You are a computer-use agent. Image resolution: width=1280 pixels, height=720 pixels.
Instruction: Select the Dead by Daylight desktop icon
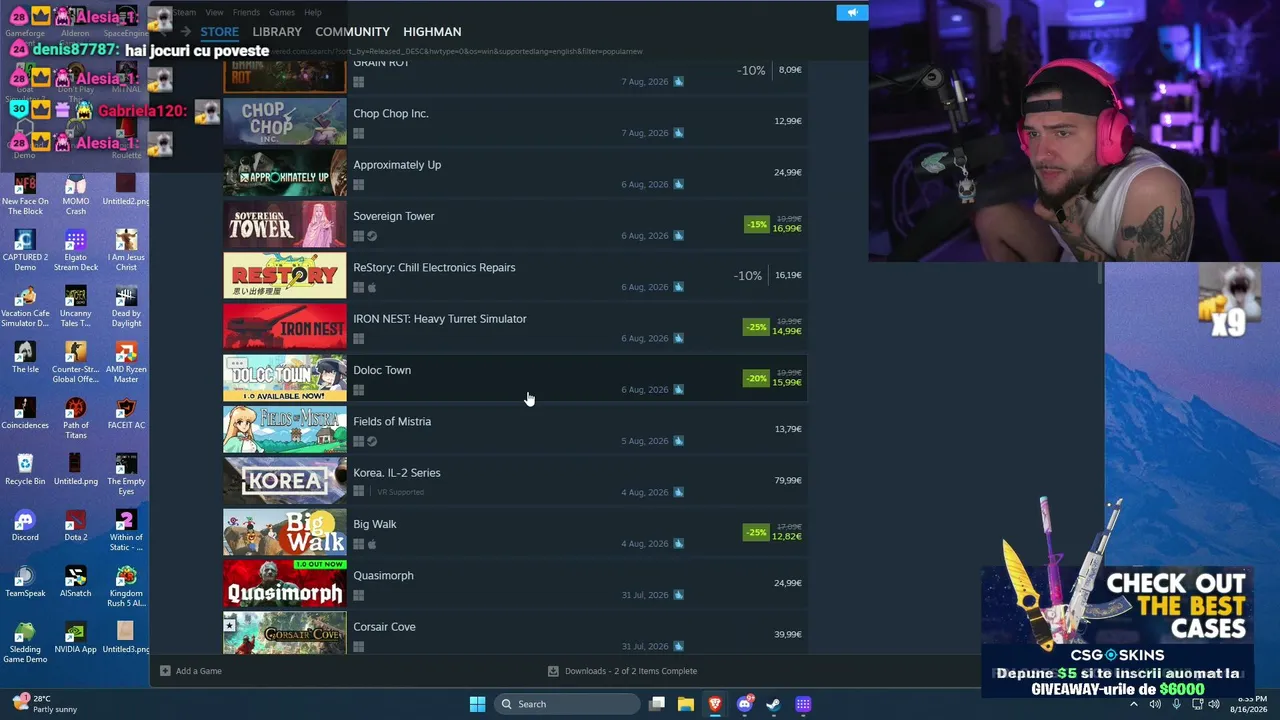pyautogui.click(x=126, y=306)
